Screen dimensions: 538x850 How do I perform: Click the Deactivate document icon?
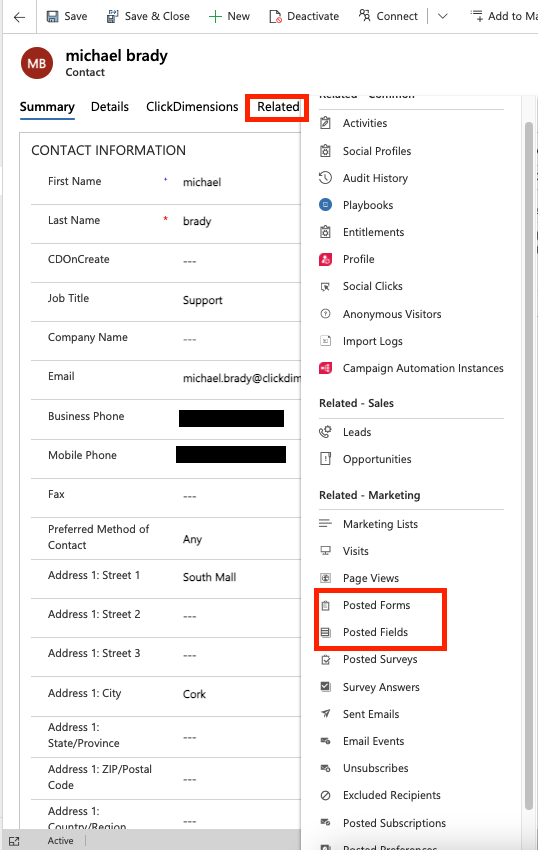click(276, 17)
